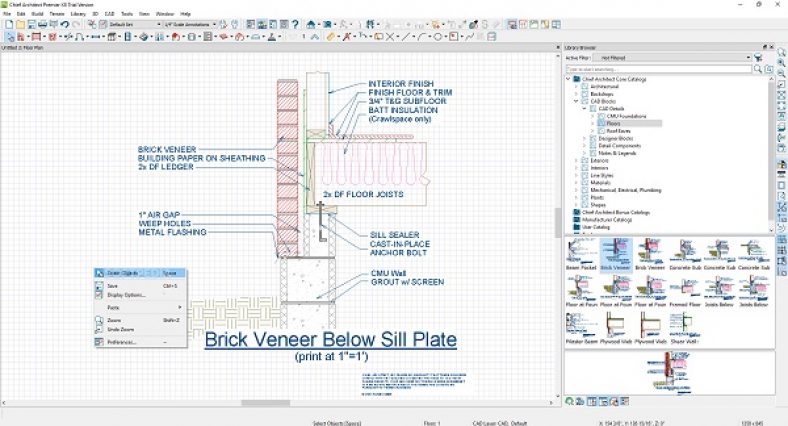Open the Tools menu
The height and width of the screenshot is (426, 788).
coord(127,14)
